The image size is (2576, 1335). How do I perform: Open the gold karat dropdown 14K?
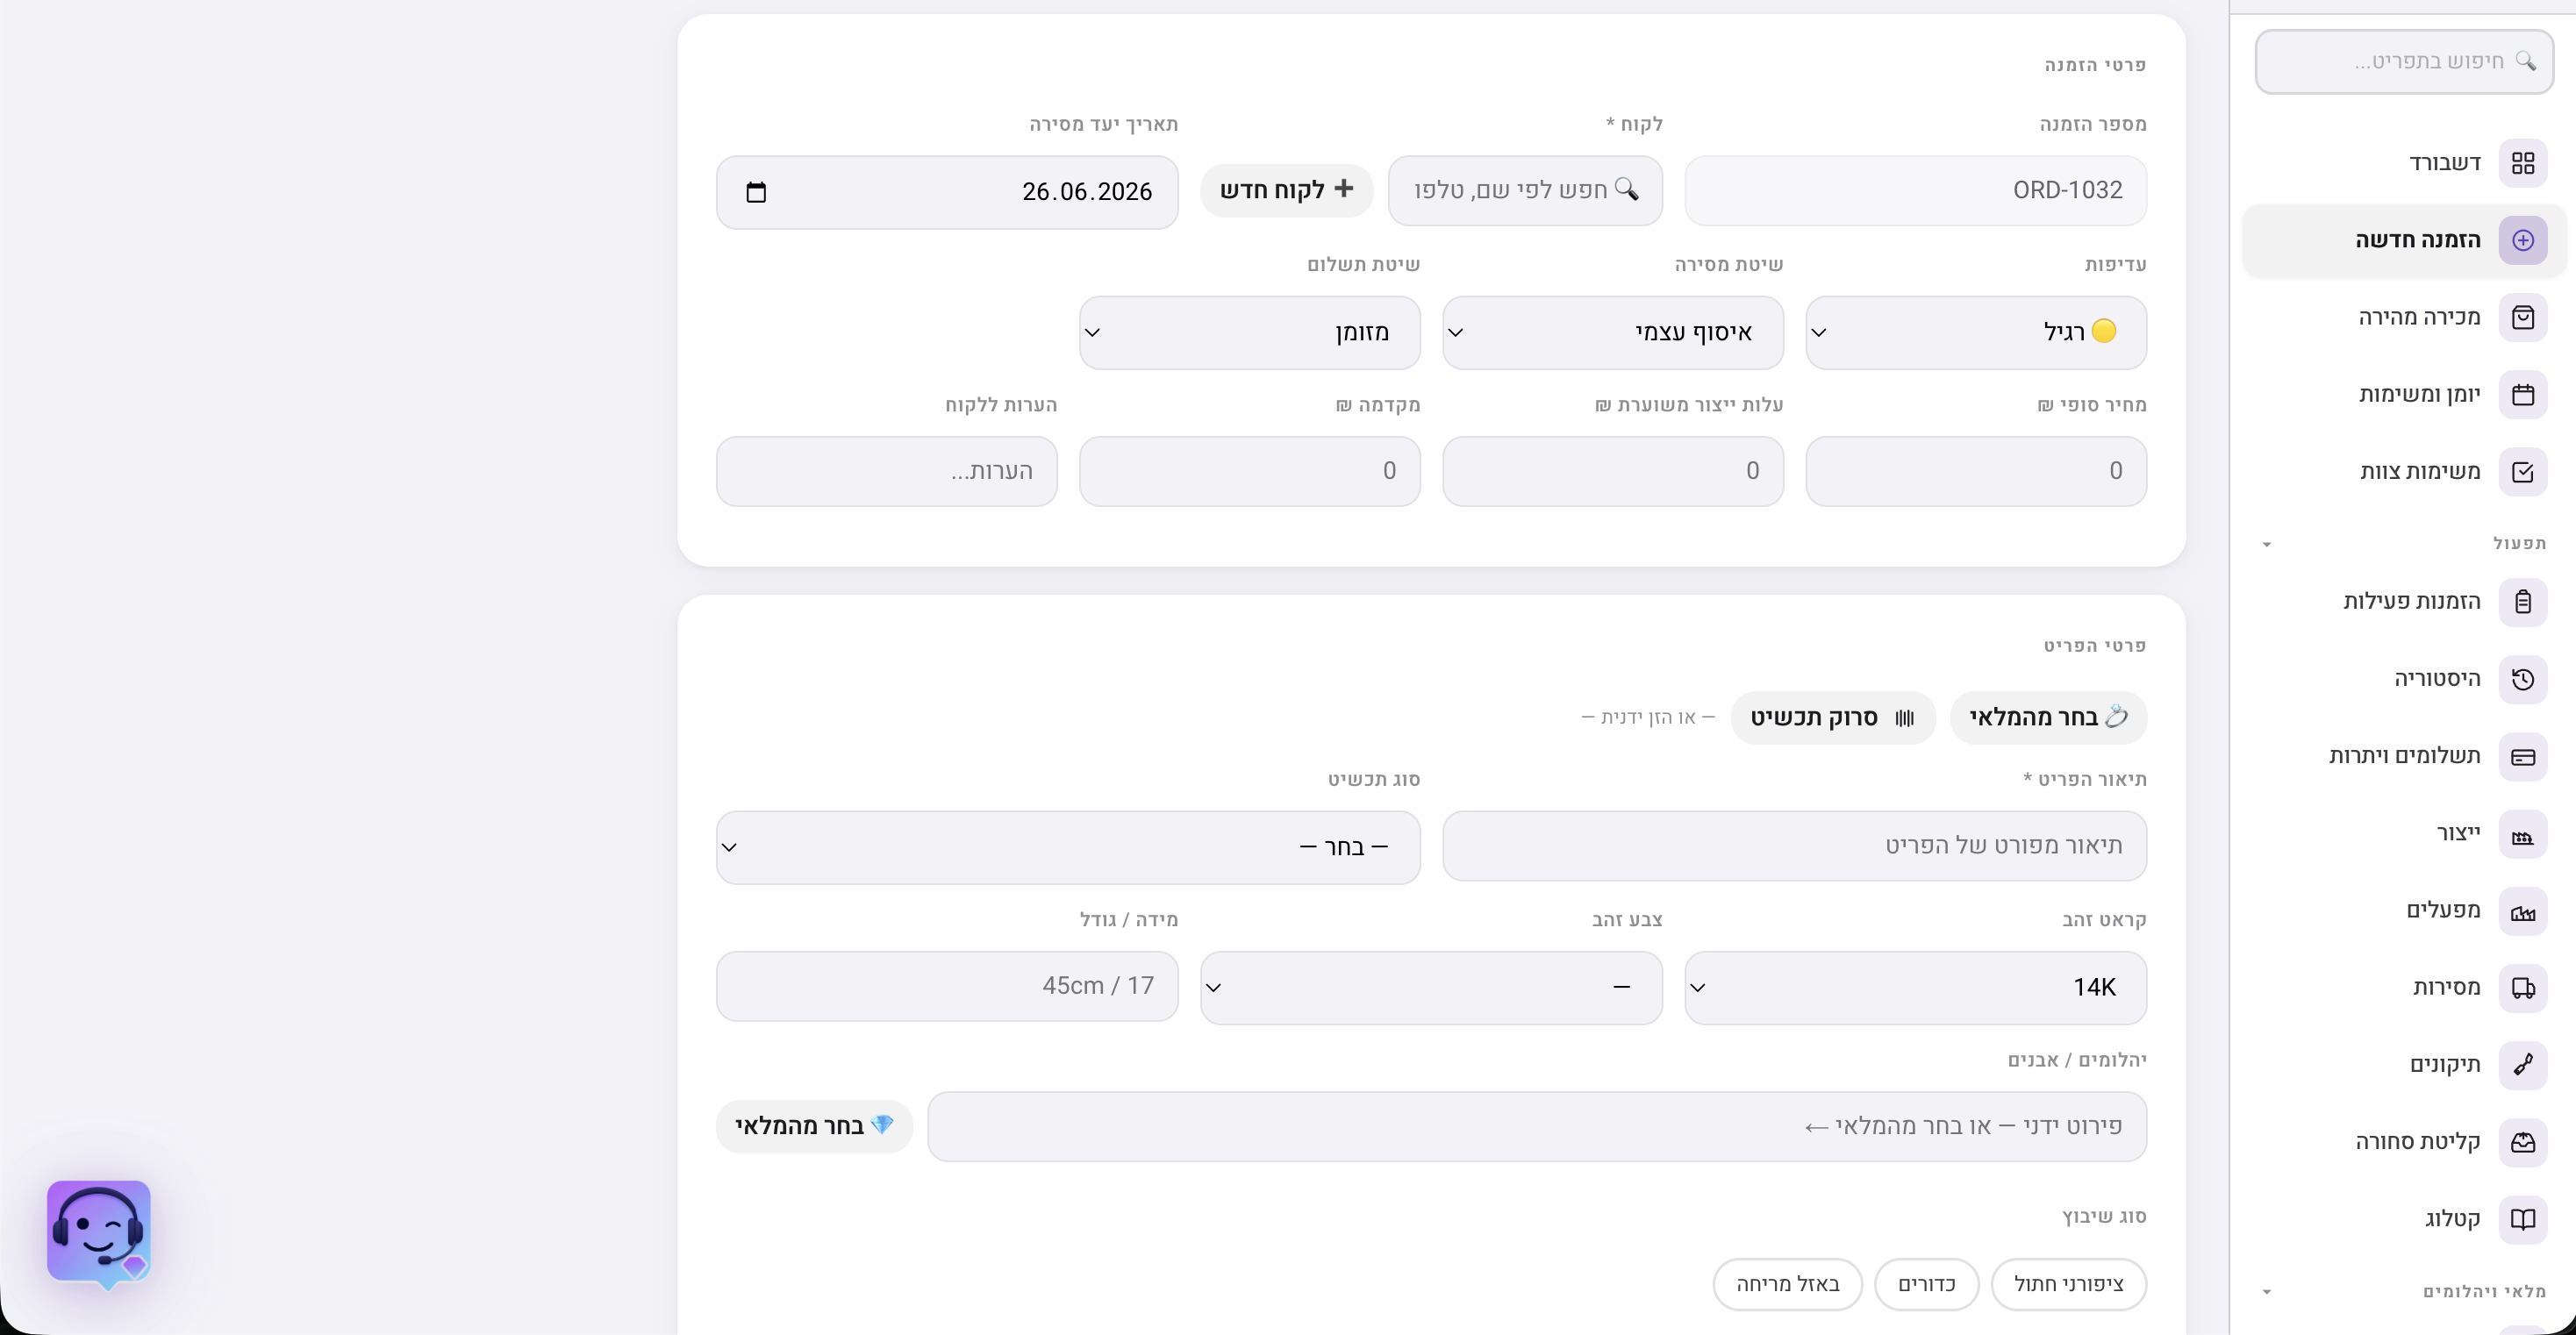point(1915,988)
